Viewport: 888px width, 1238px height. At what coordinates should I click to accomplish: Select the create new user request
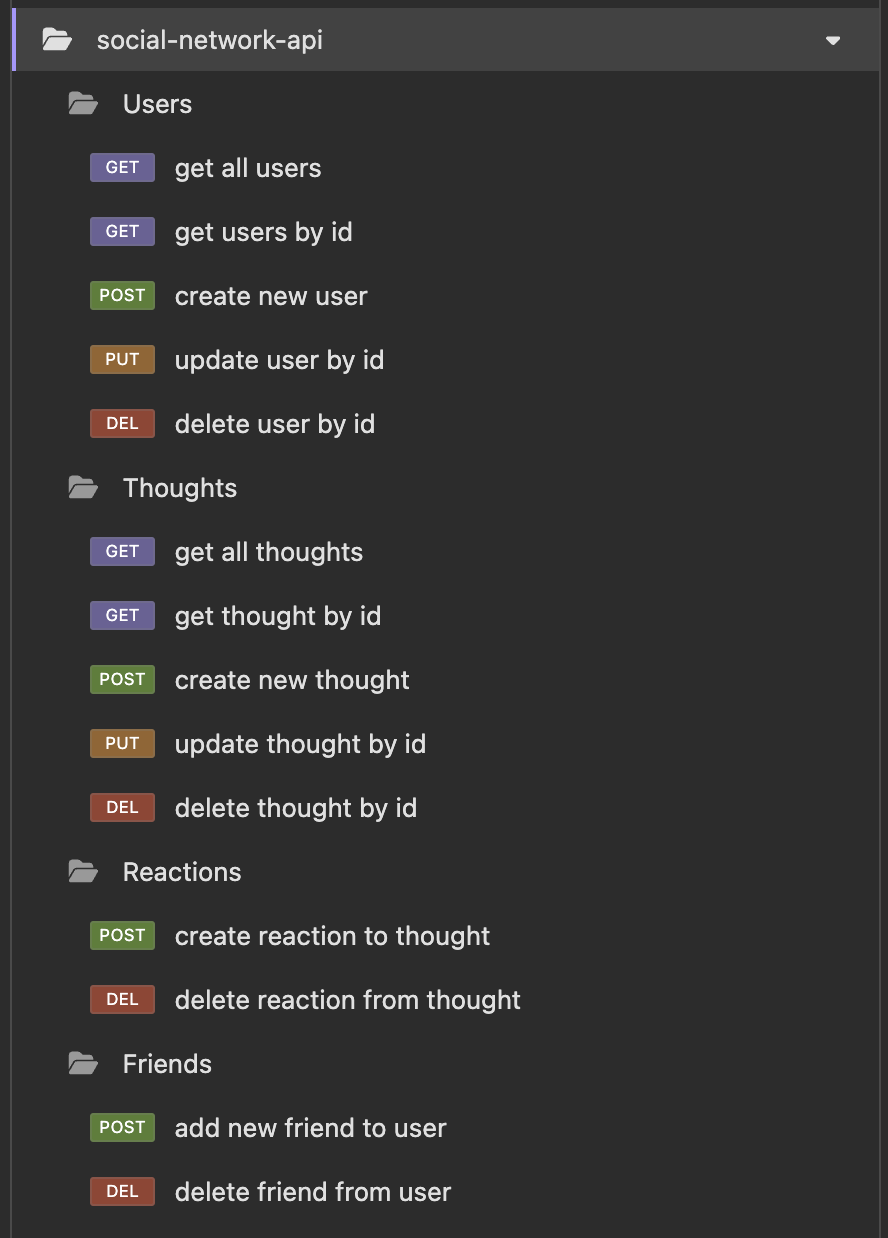[271, 296]
